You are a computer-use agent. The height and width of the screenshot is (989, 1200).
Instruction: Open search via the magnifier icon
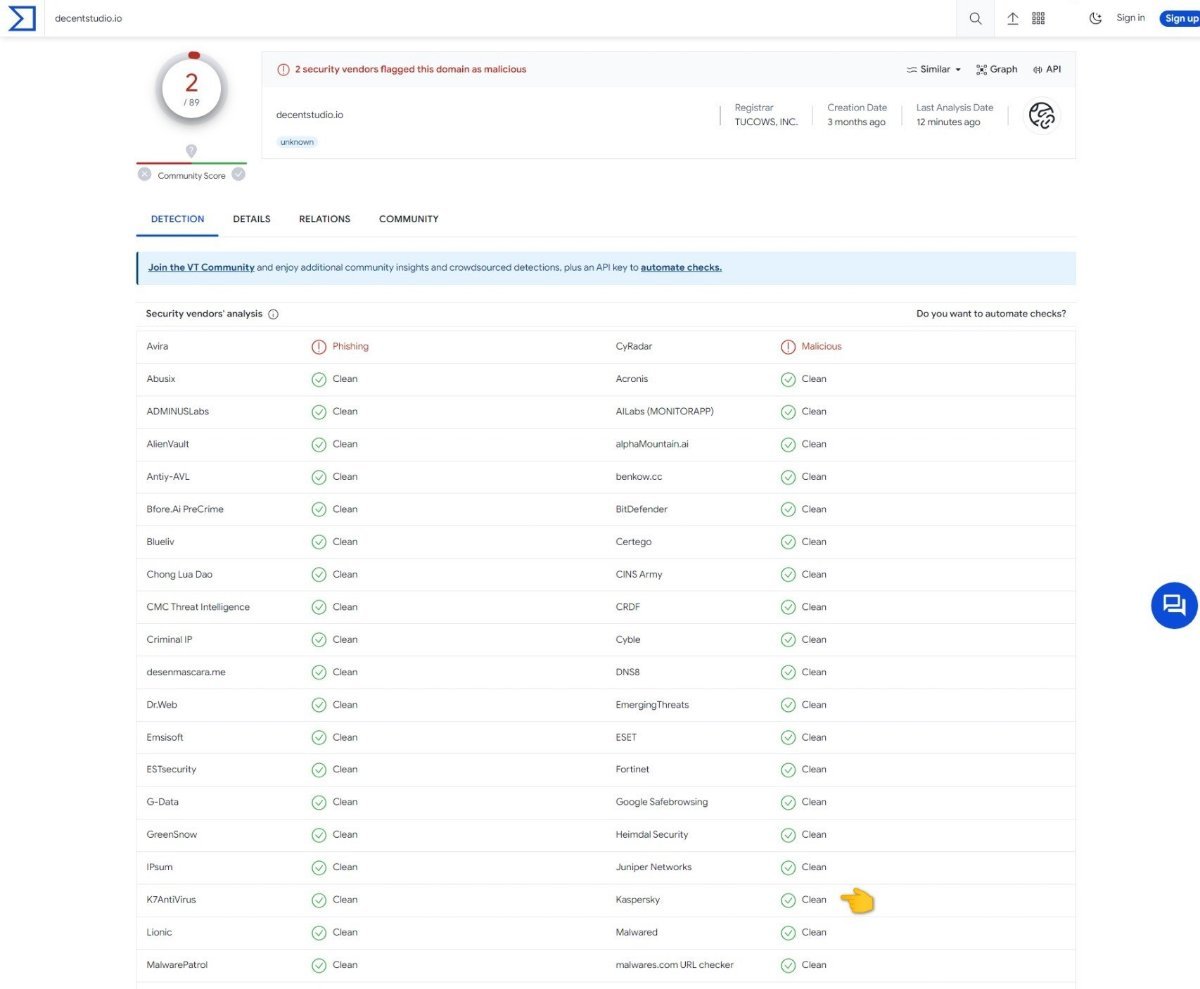coord(976,18)
